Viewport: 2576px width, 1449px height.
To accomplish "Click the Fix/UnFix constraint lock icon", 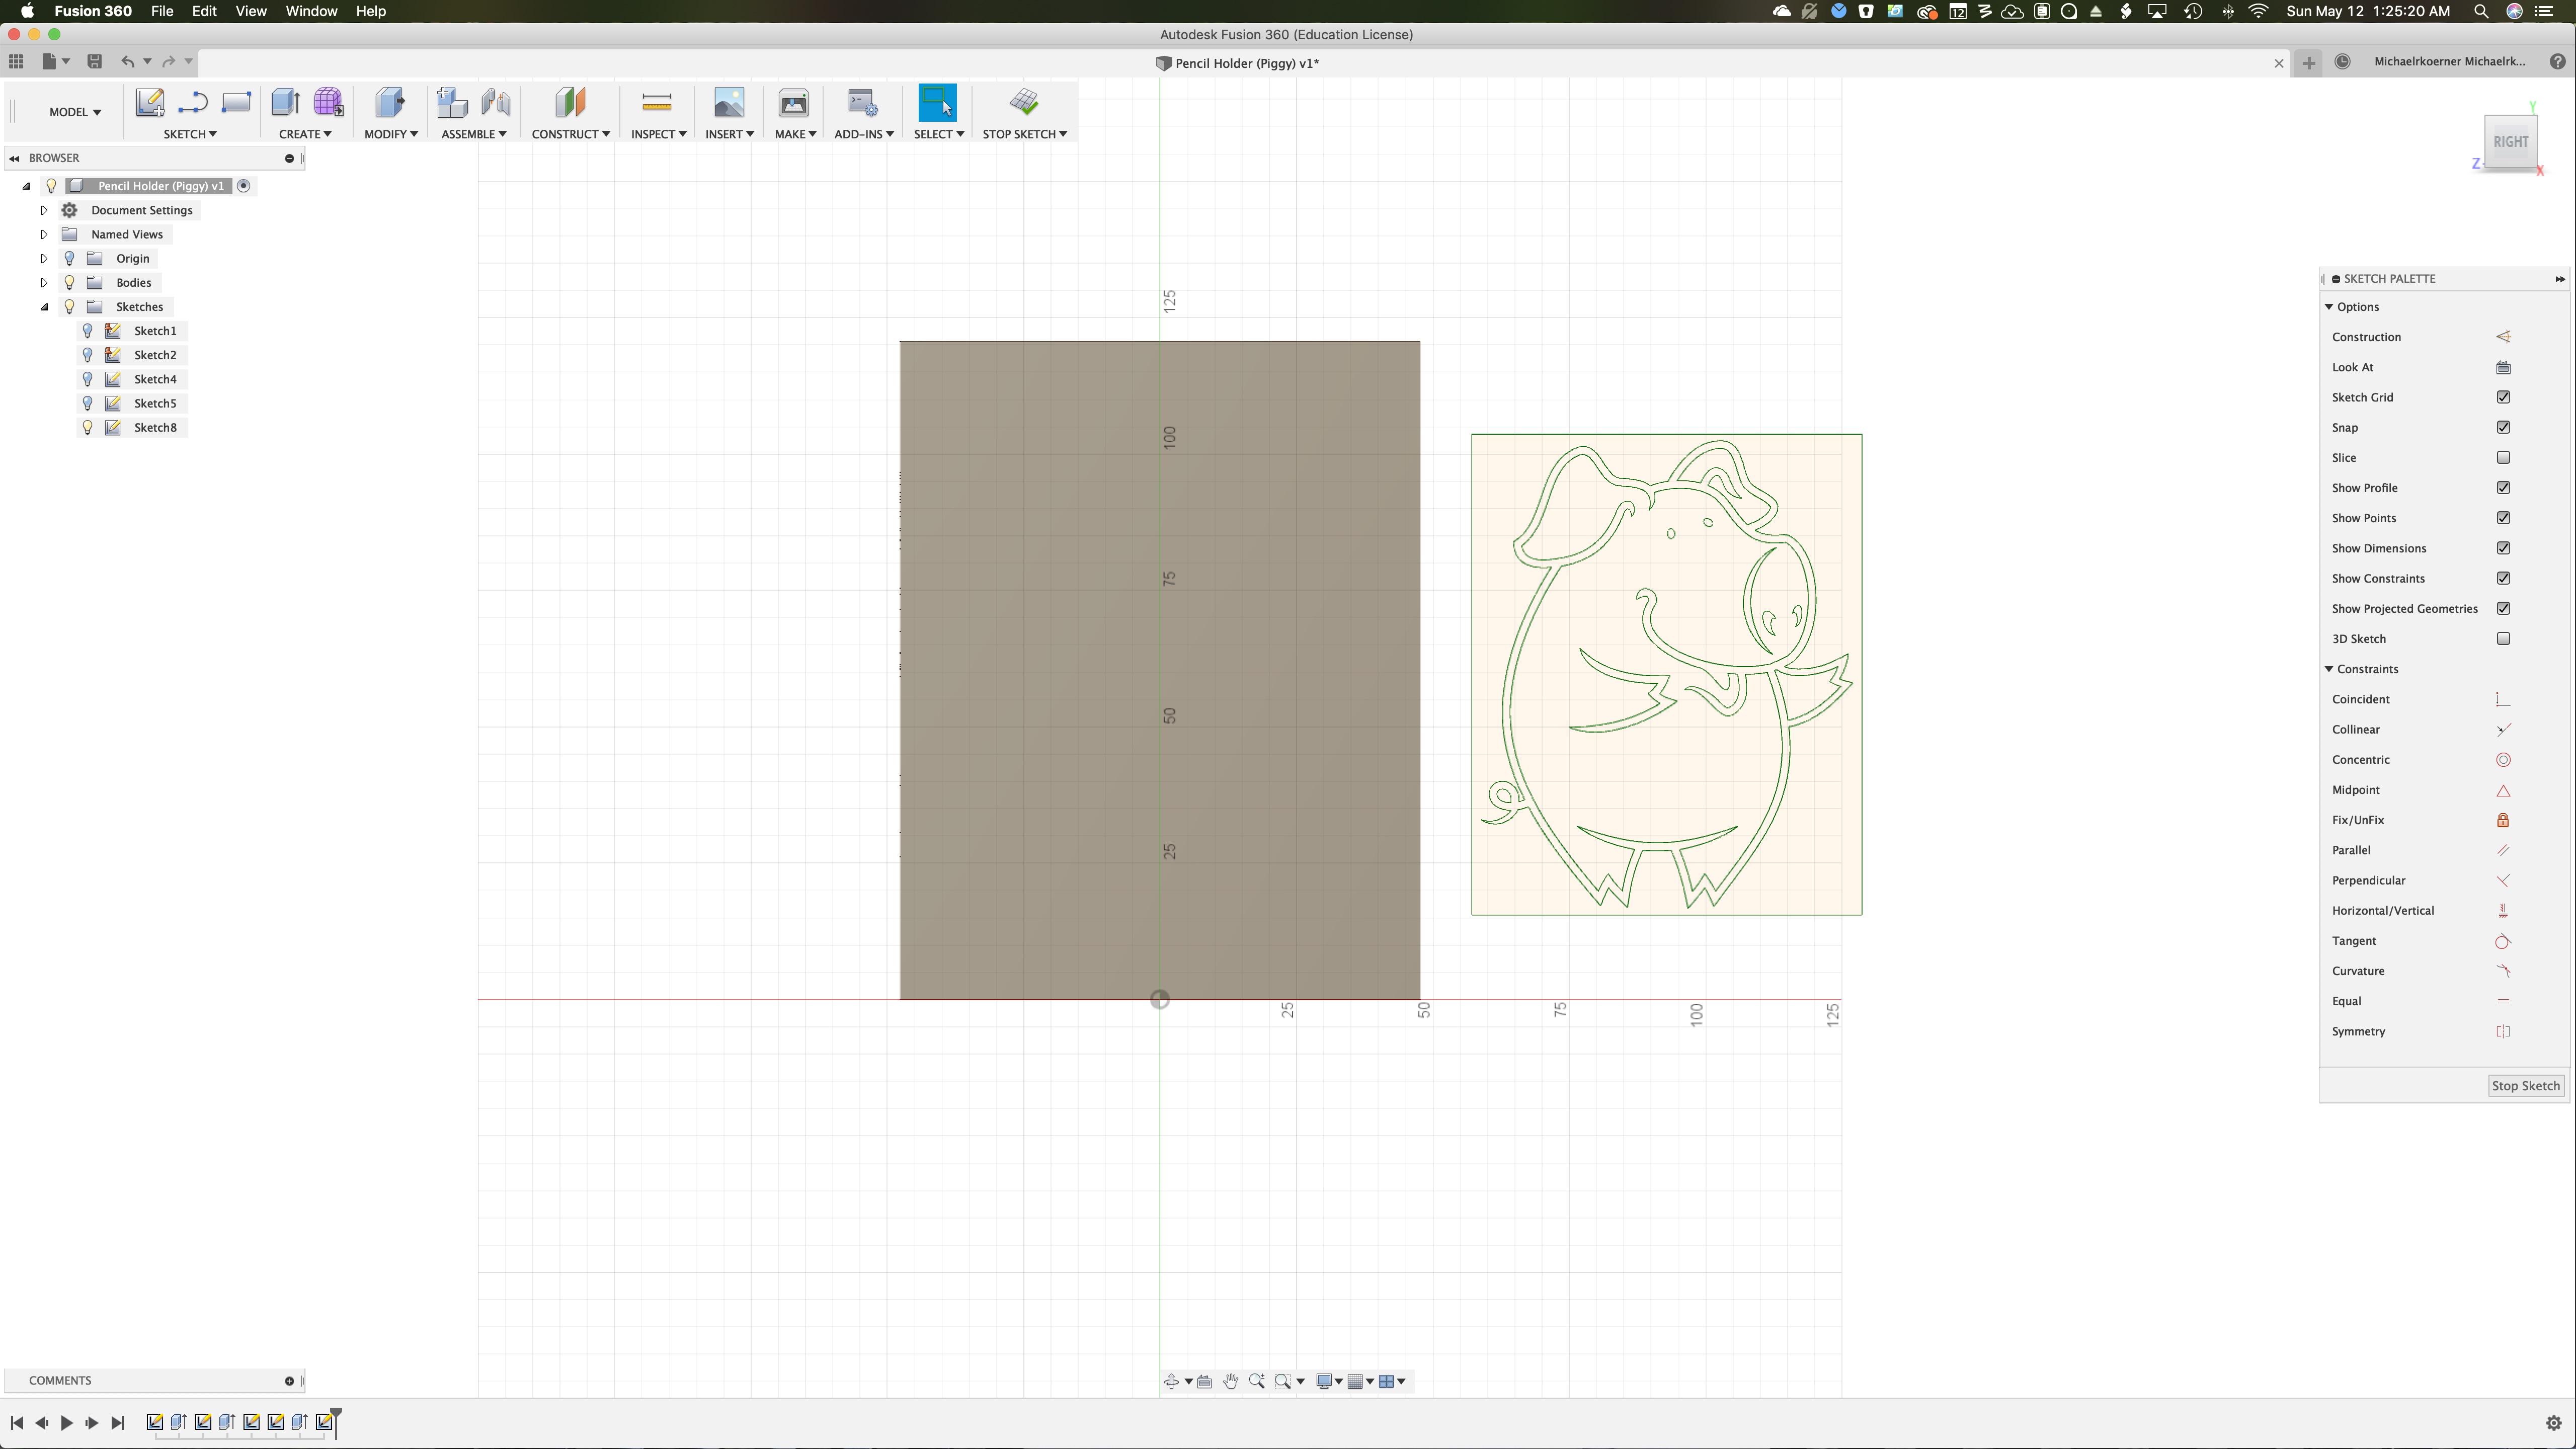I will 2503,820.
